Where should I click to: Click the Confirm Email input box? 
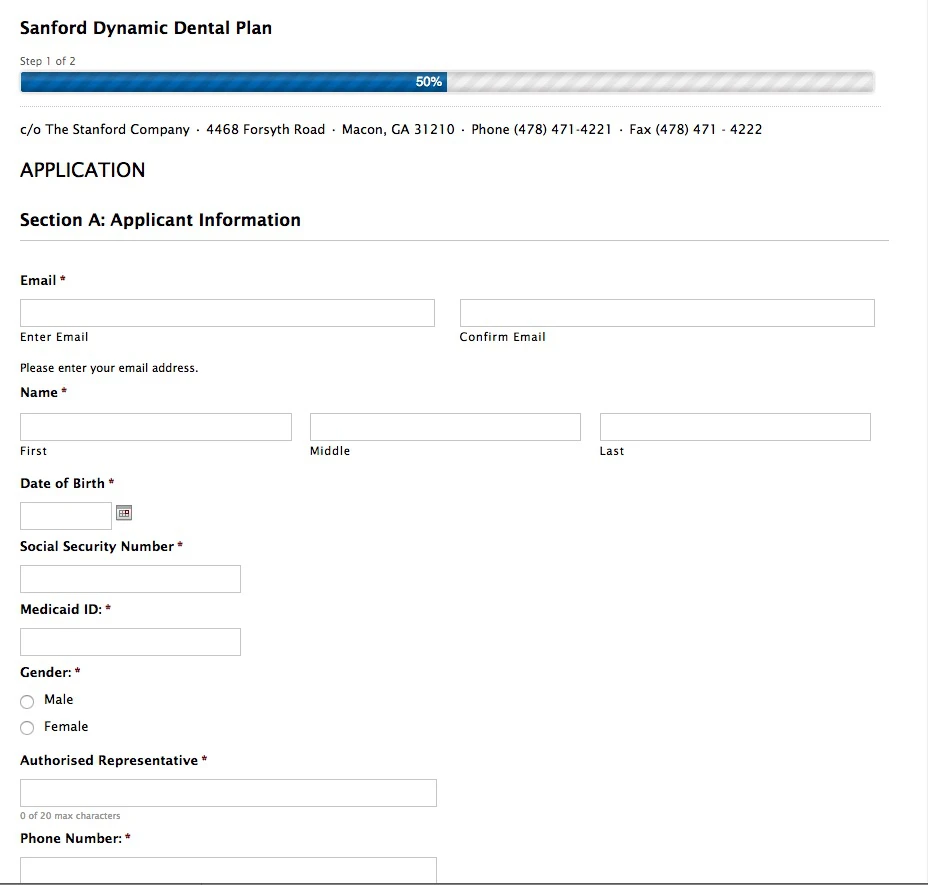[x=666, y=312]
